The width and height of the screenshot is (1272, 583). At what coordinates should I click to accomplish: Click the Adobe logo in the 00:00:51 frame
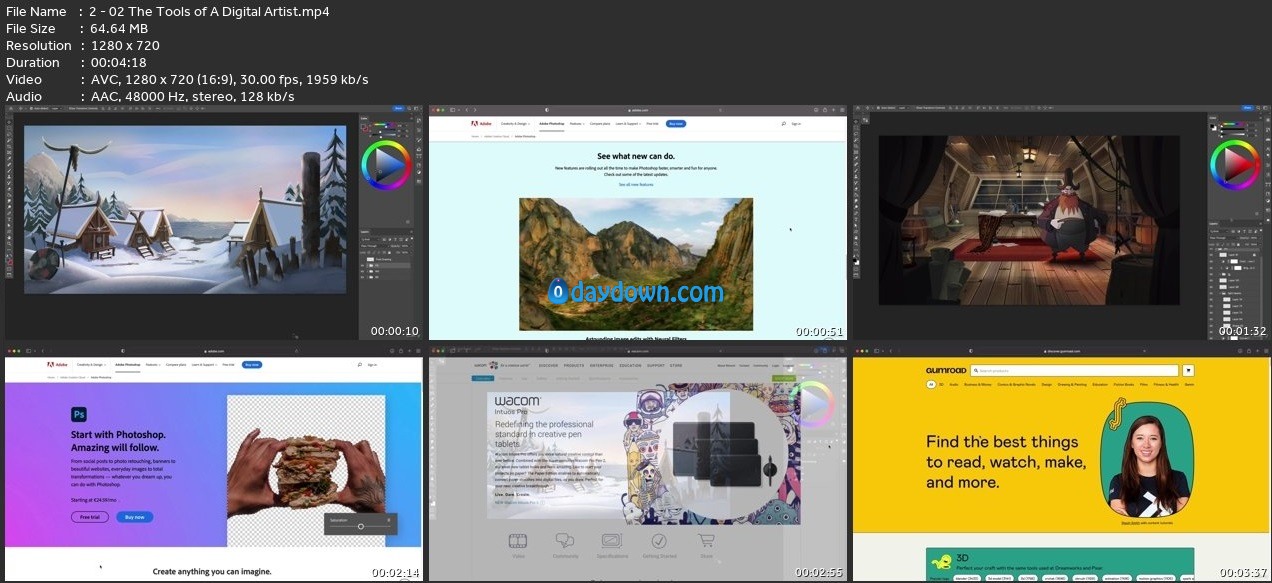point(483,124)
